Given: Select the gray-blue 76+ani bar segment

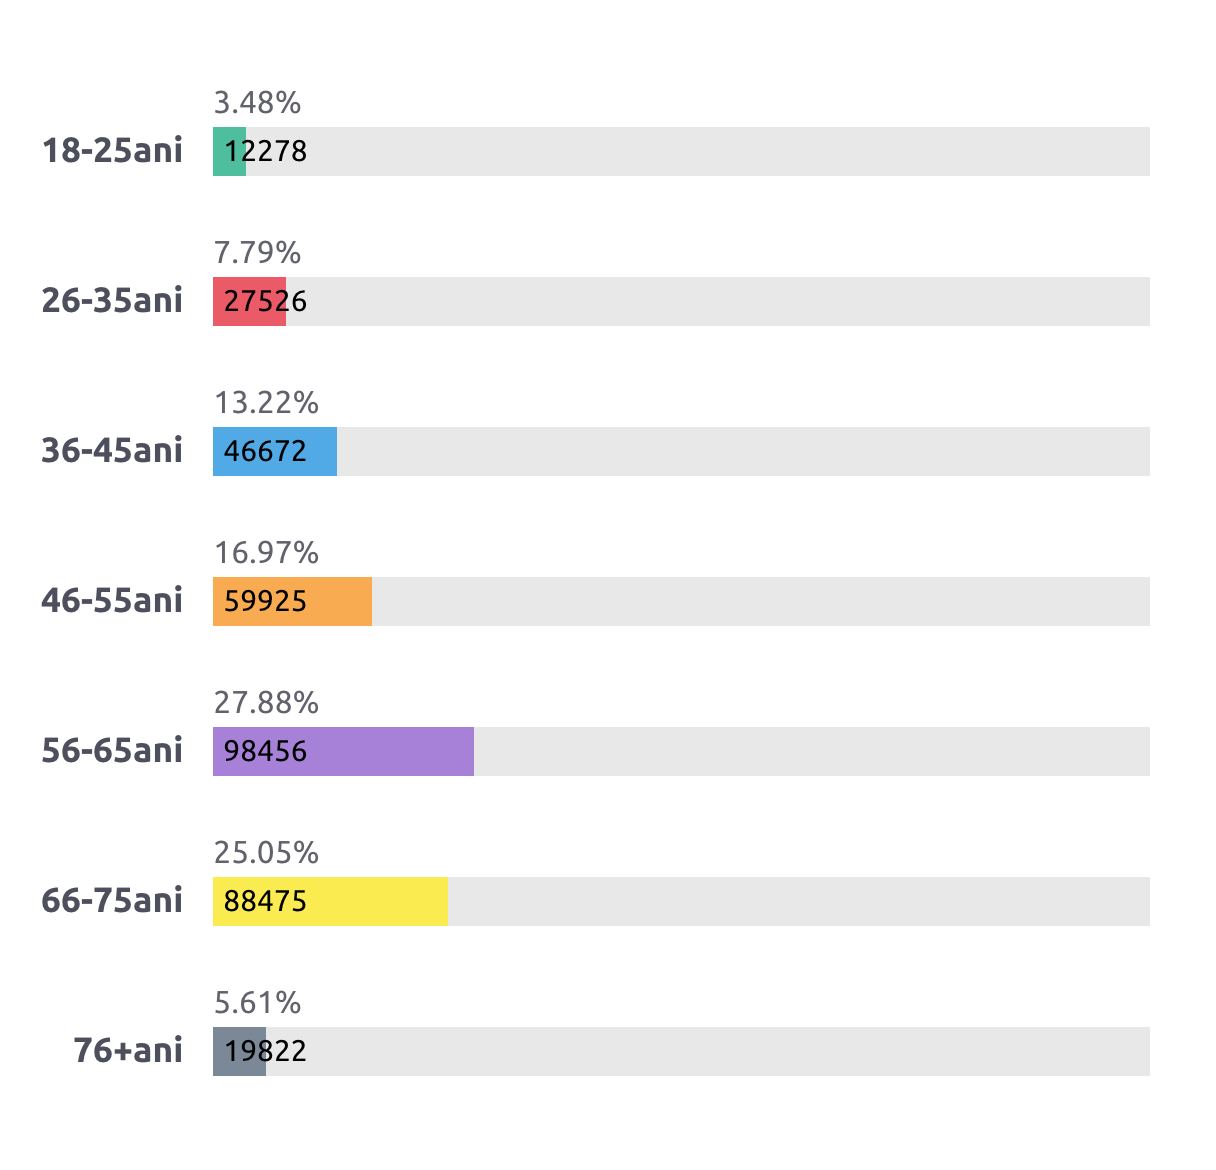Looking at the screenshot, I should click(239, 1051).
